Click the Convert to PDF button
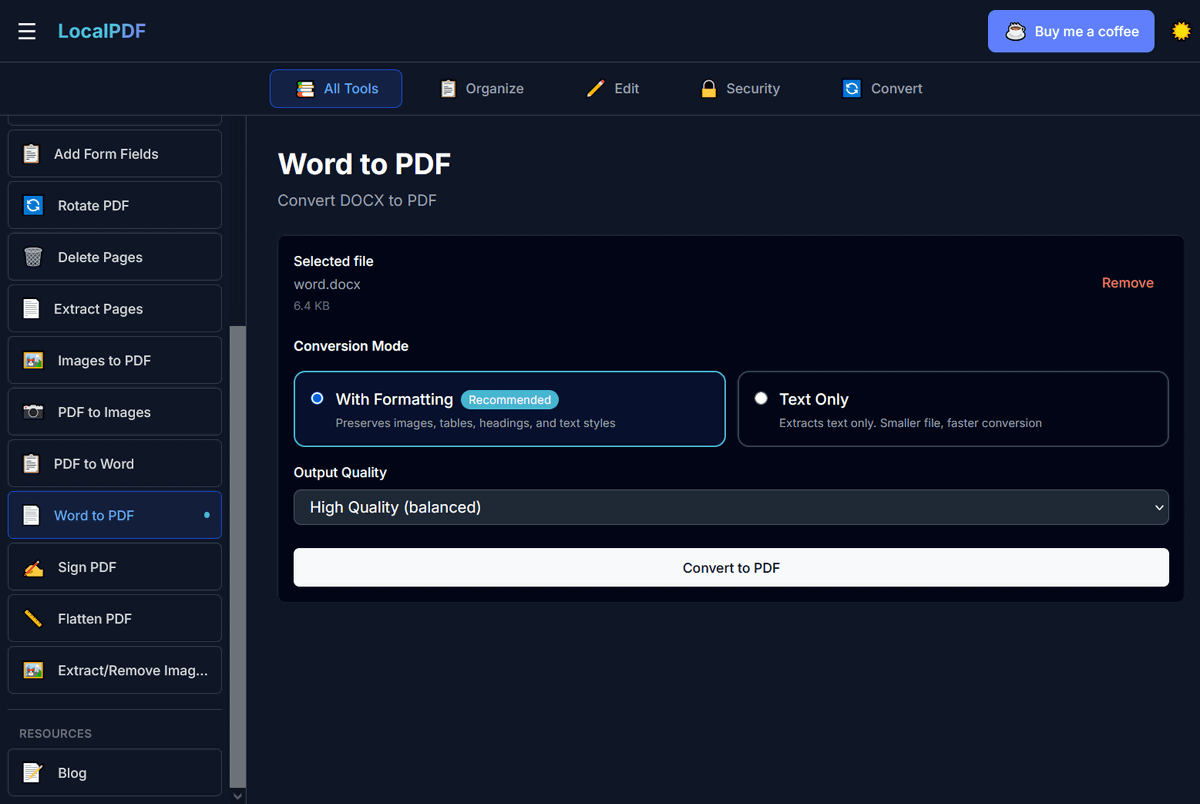 tap(730, 568)
